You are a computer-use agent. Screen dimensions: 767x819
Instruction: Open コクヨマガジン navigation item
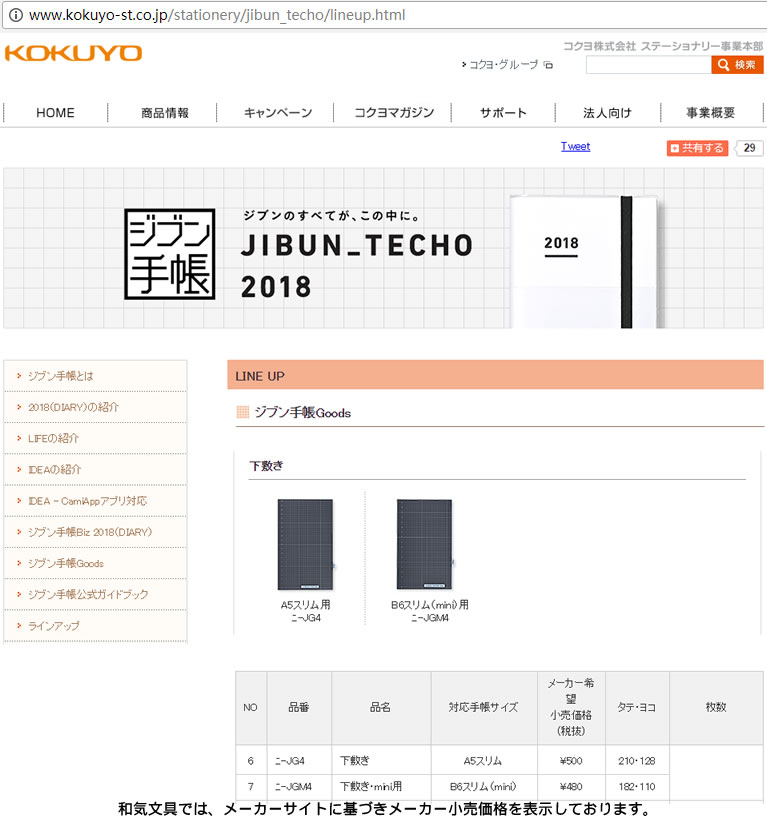point(394,113)
